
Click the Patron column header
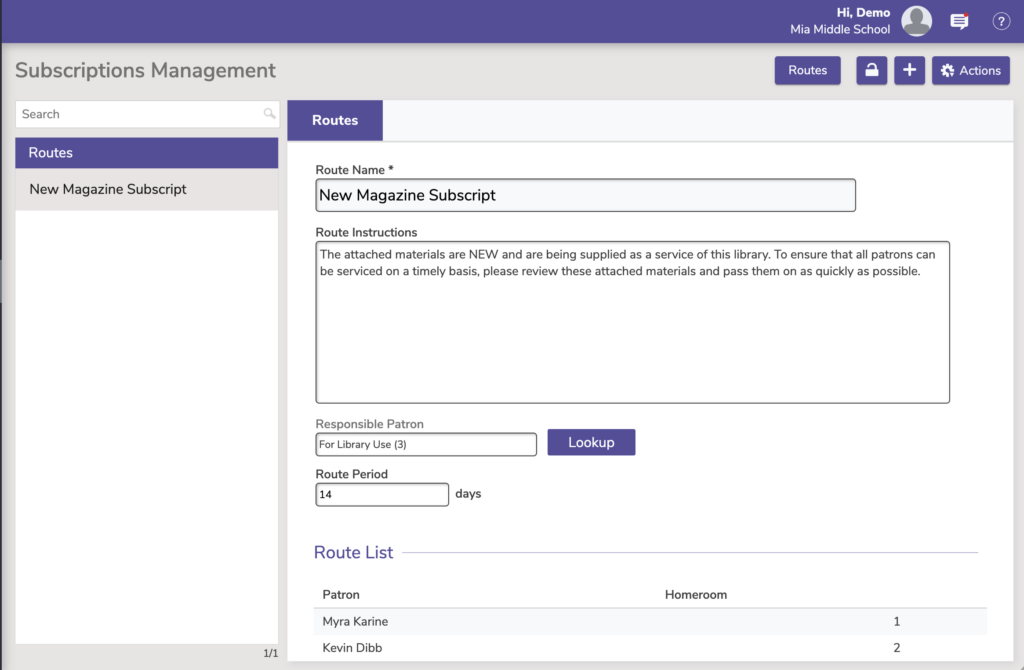pyautogui.click(x=341, y=594)
